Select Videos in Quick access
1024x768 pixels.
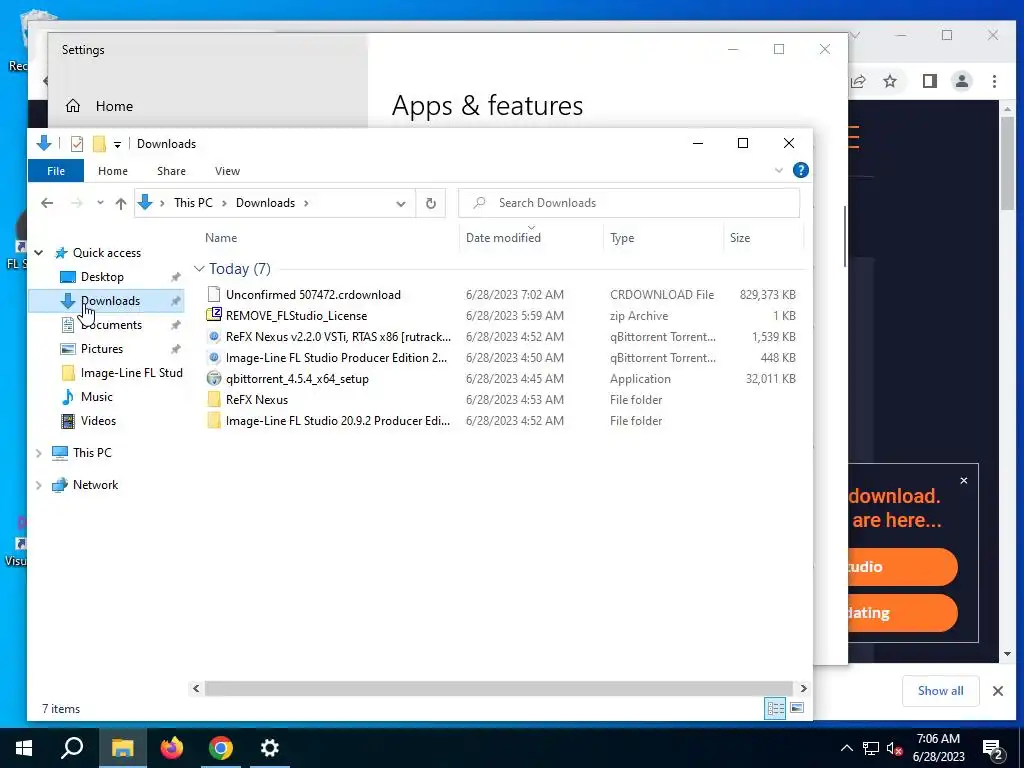[98, 421]
